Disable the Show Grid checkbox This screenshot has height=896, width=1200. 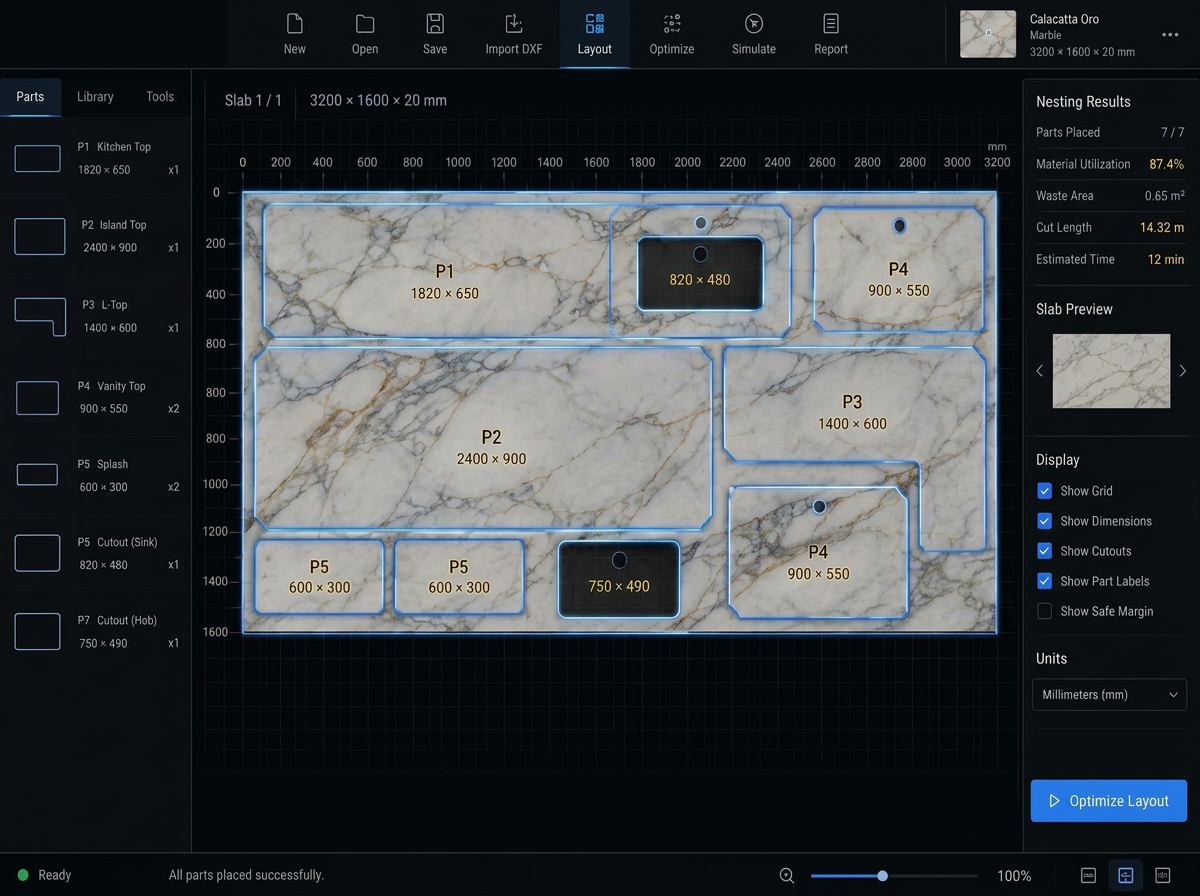(x=1044, y=491)
